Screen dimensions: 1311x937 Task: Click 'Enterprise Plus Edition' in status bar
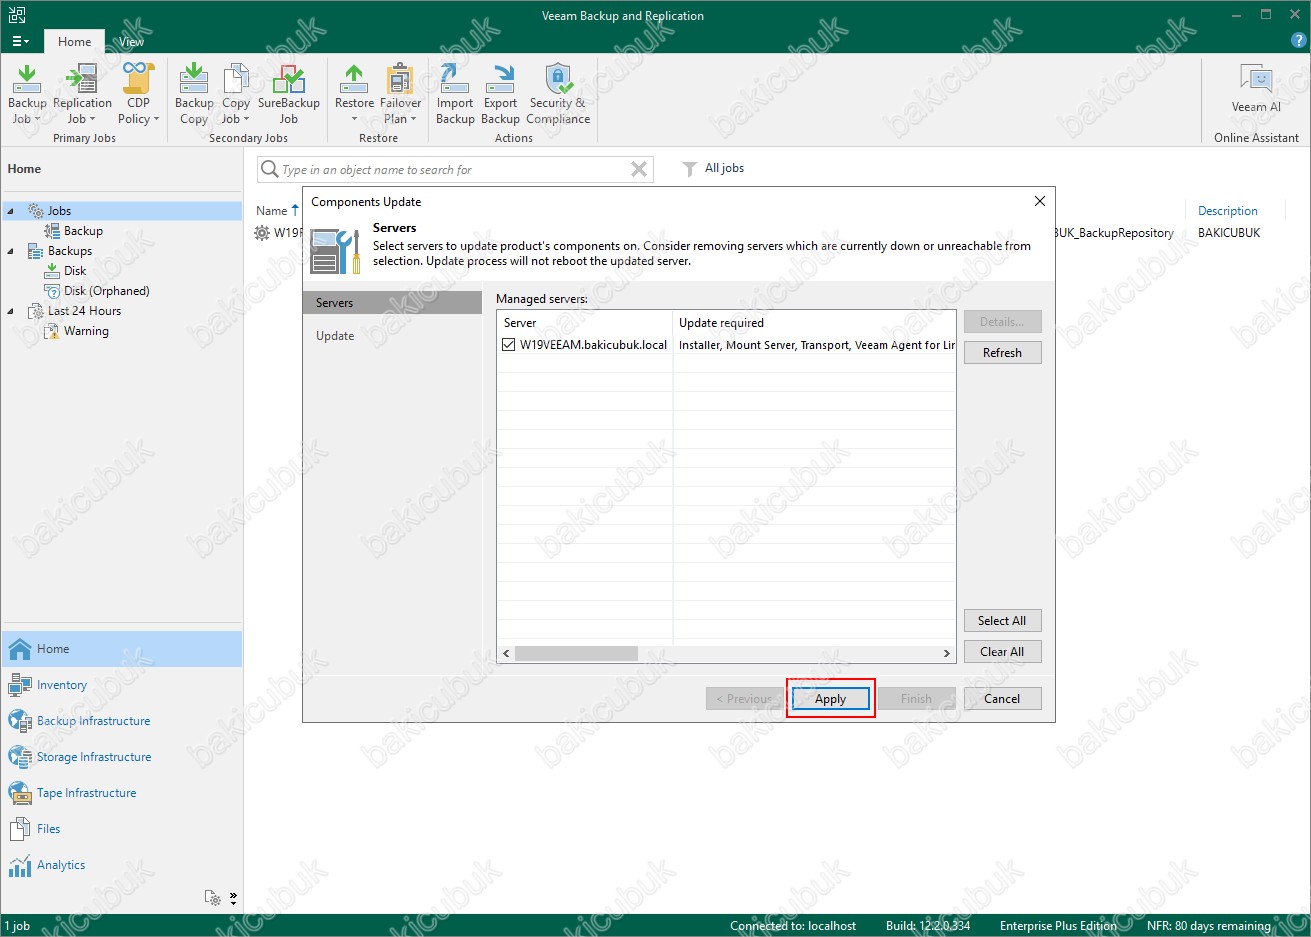coord(1058,926)
